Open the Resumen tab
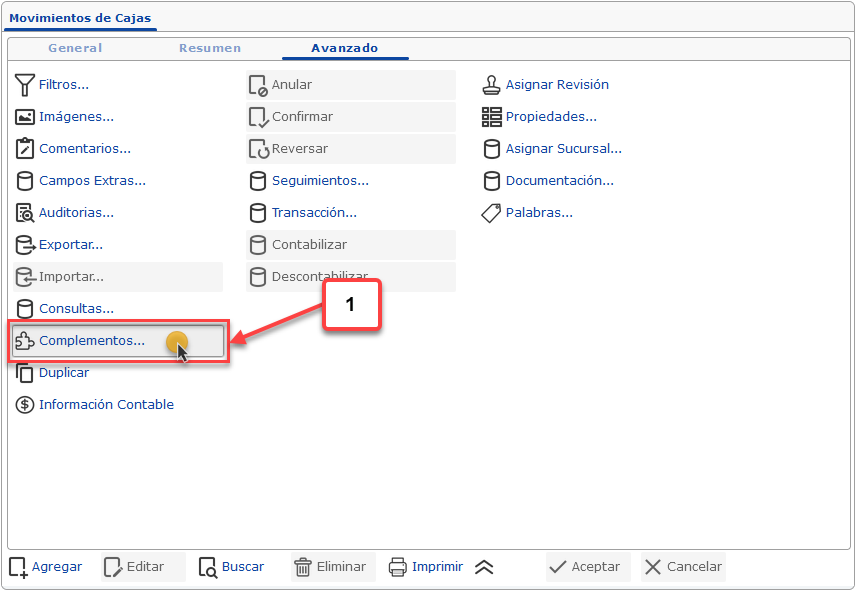 click(210, 48)
